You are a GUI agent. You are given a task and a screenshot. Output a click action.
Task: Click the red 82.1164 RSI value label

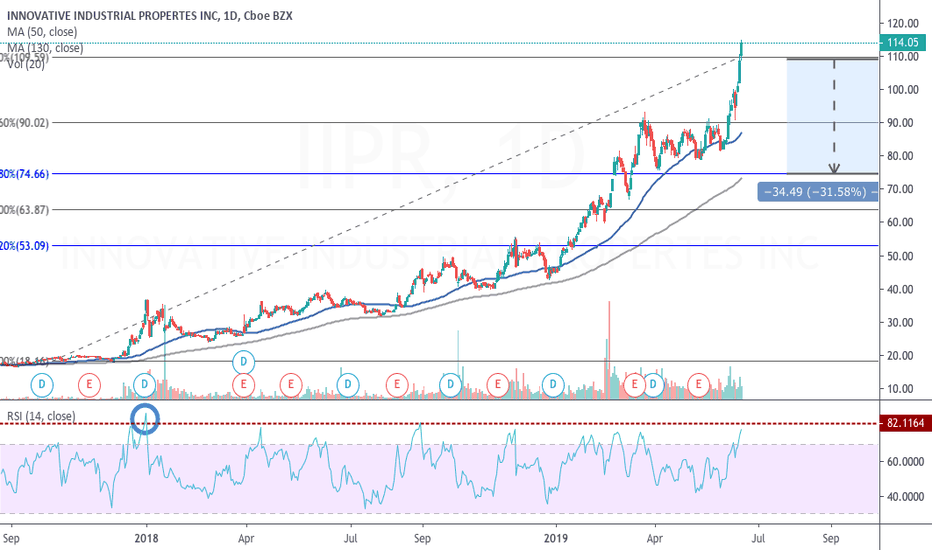coord(905,423)
